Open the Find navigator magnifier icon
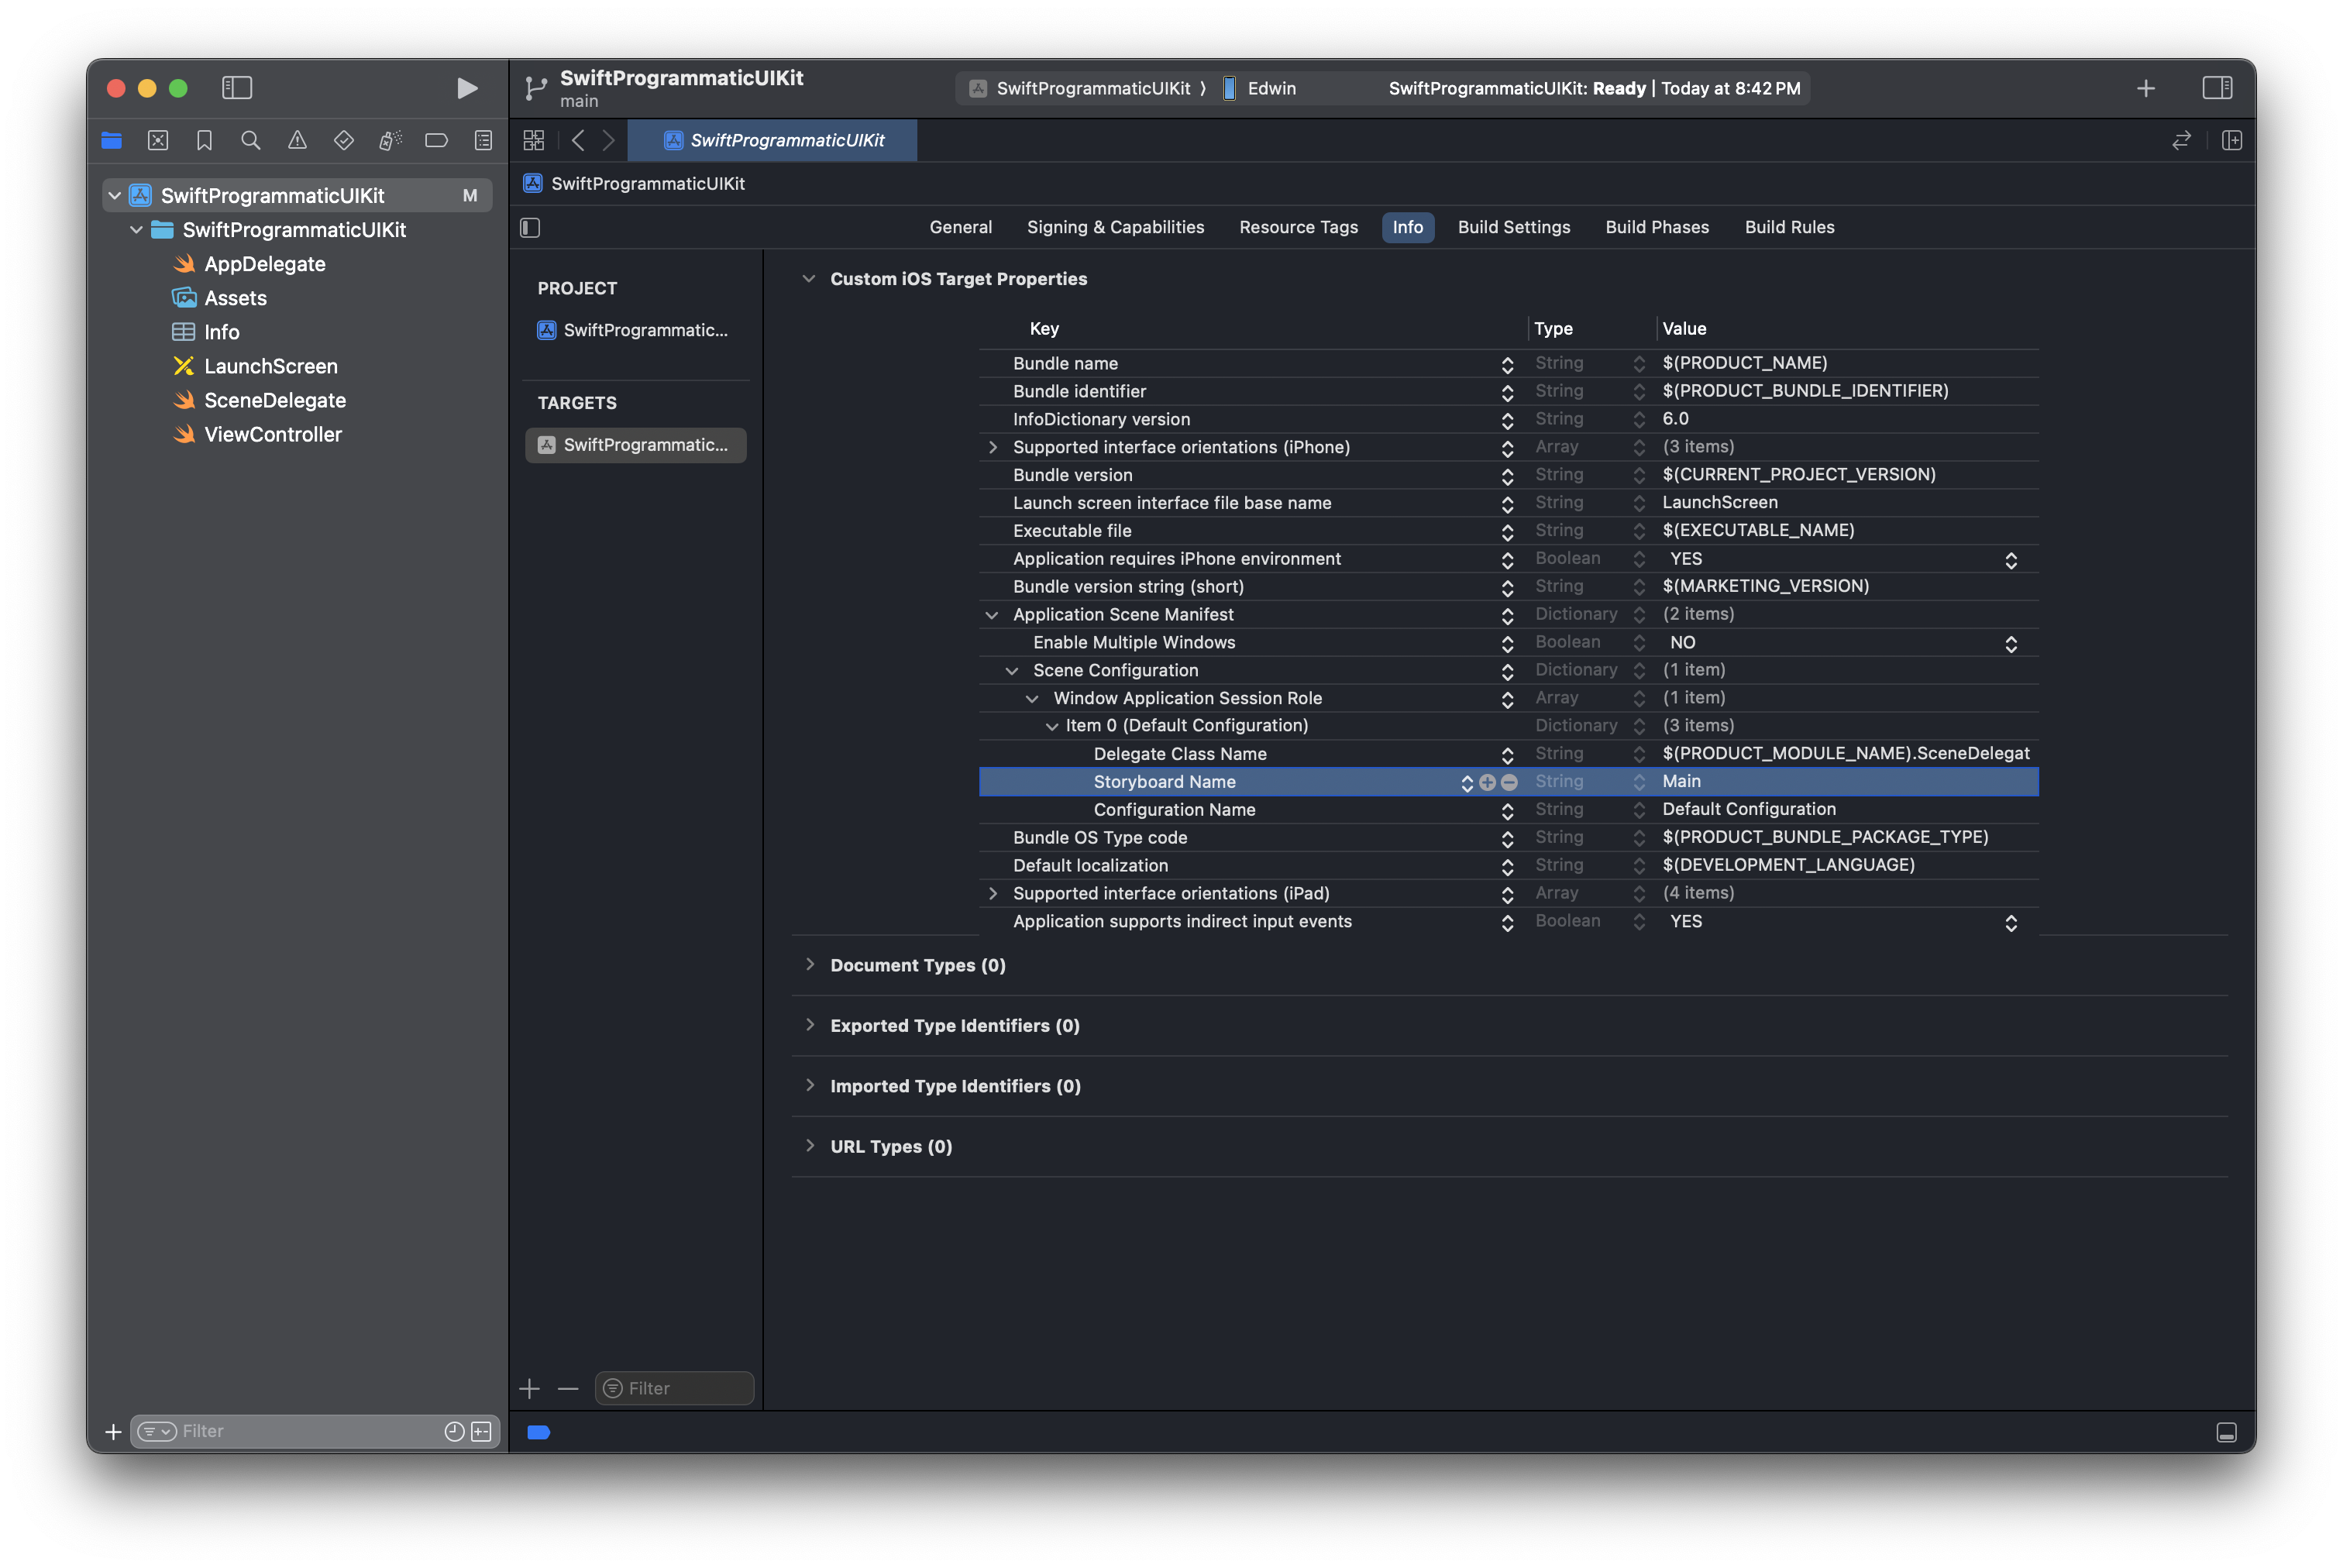The height and width of the screenshot is (1568, 2343). tap(251, 141)
